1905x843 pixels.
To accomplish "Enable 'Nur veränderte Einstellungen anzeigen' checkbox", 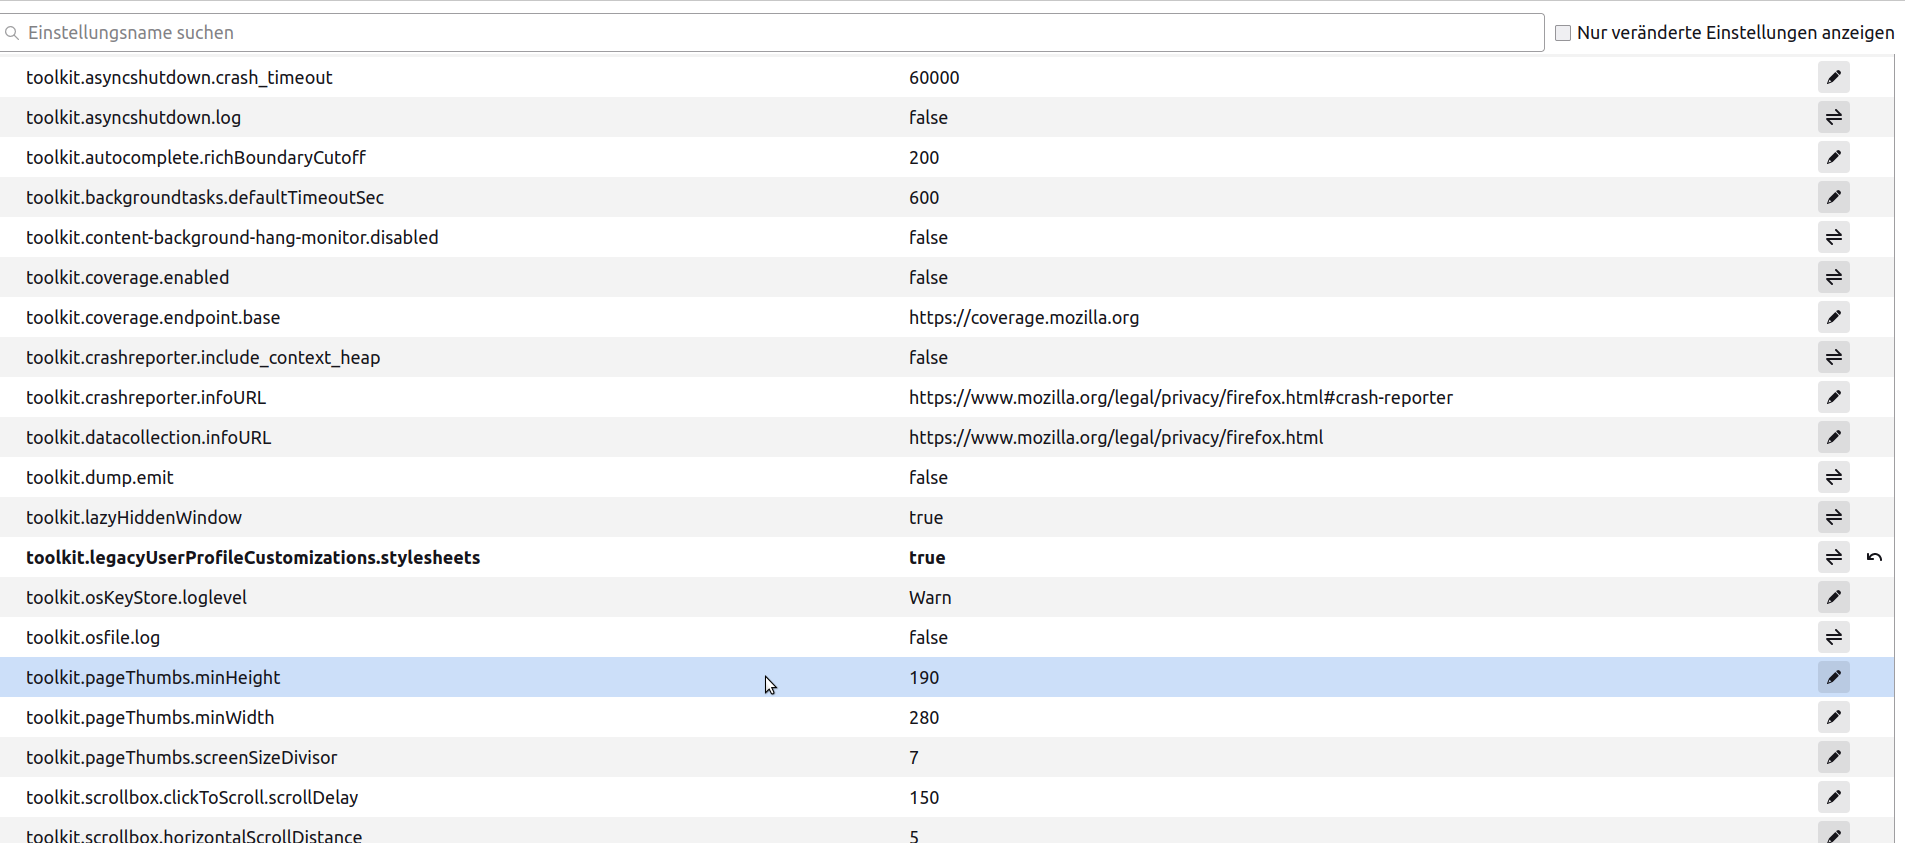I will click(x=1563, y=33).
